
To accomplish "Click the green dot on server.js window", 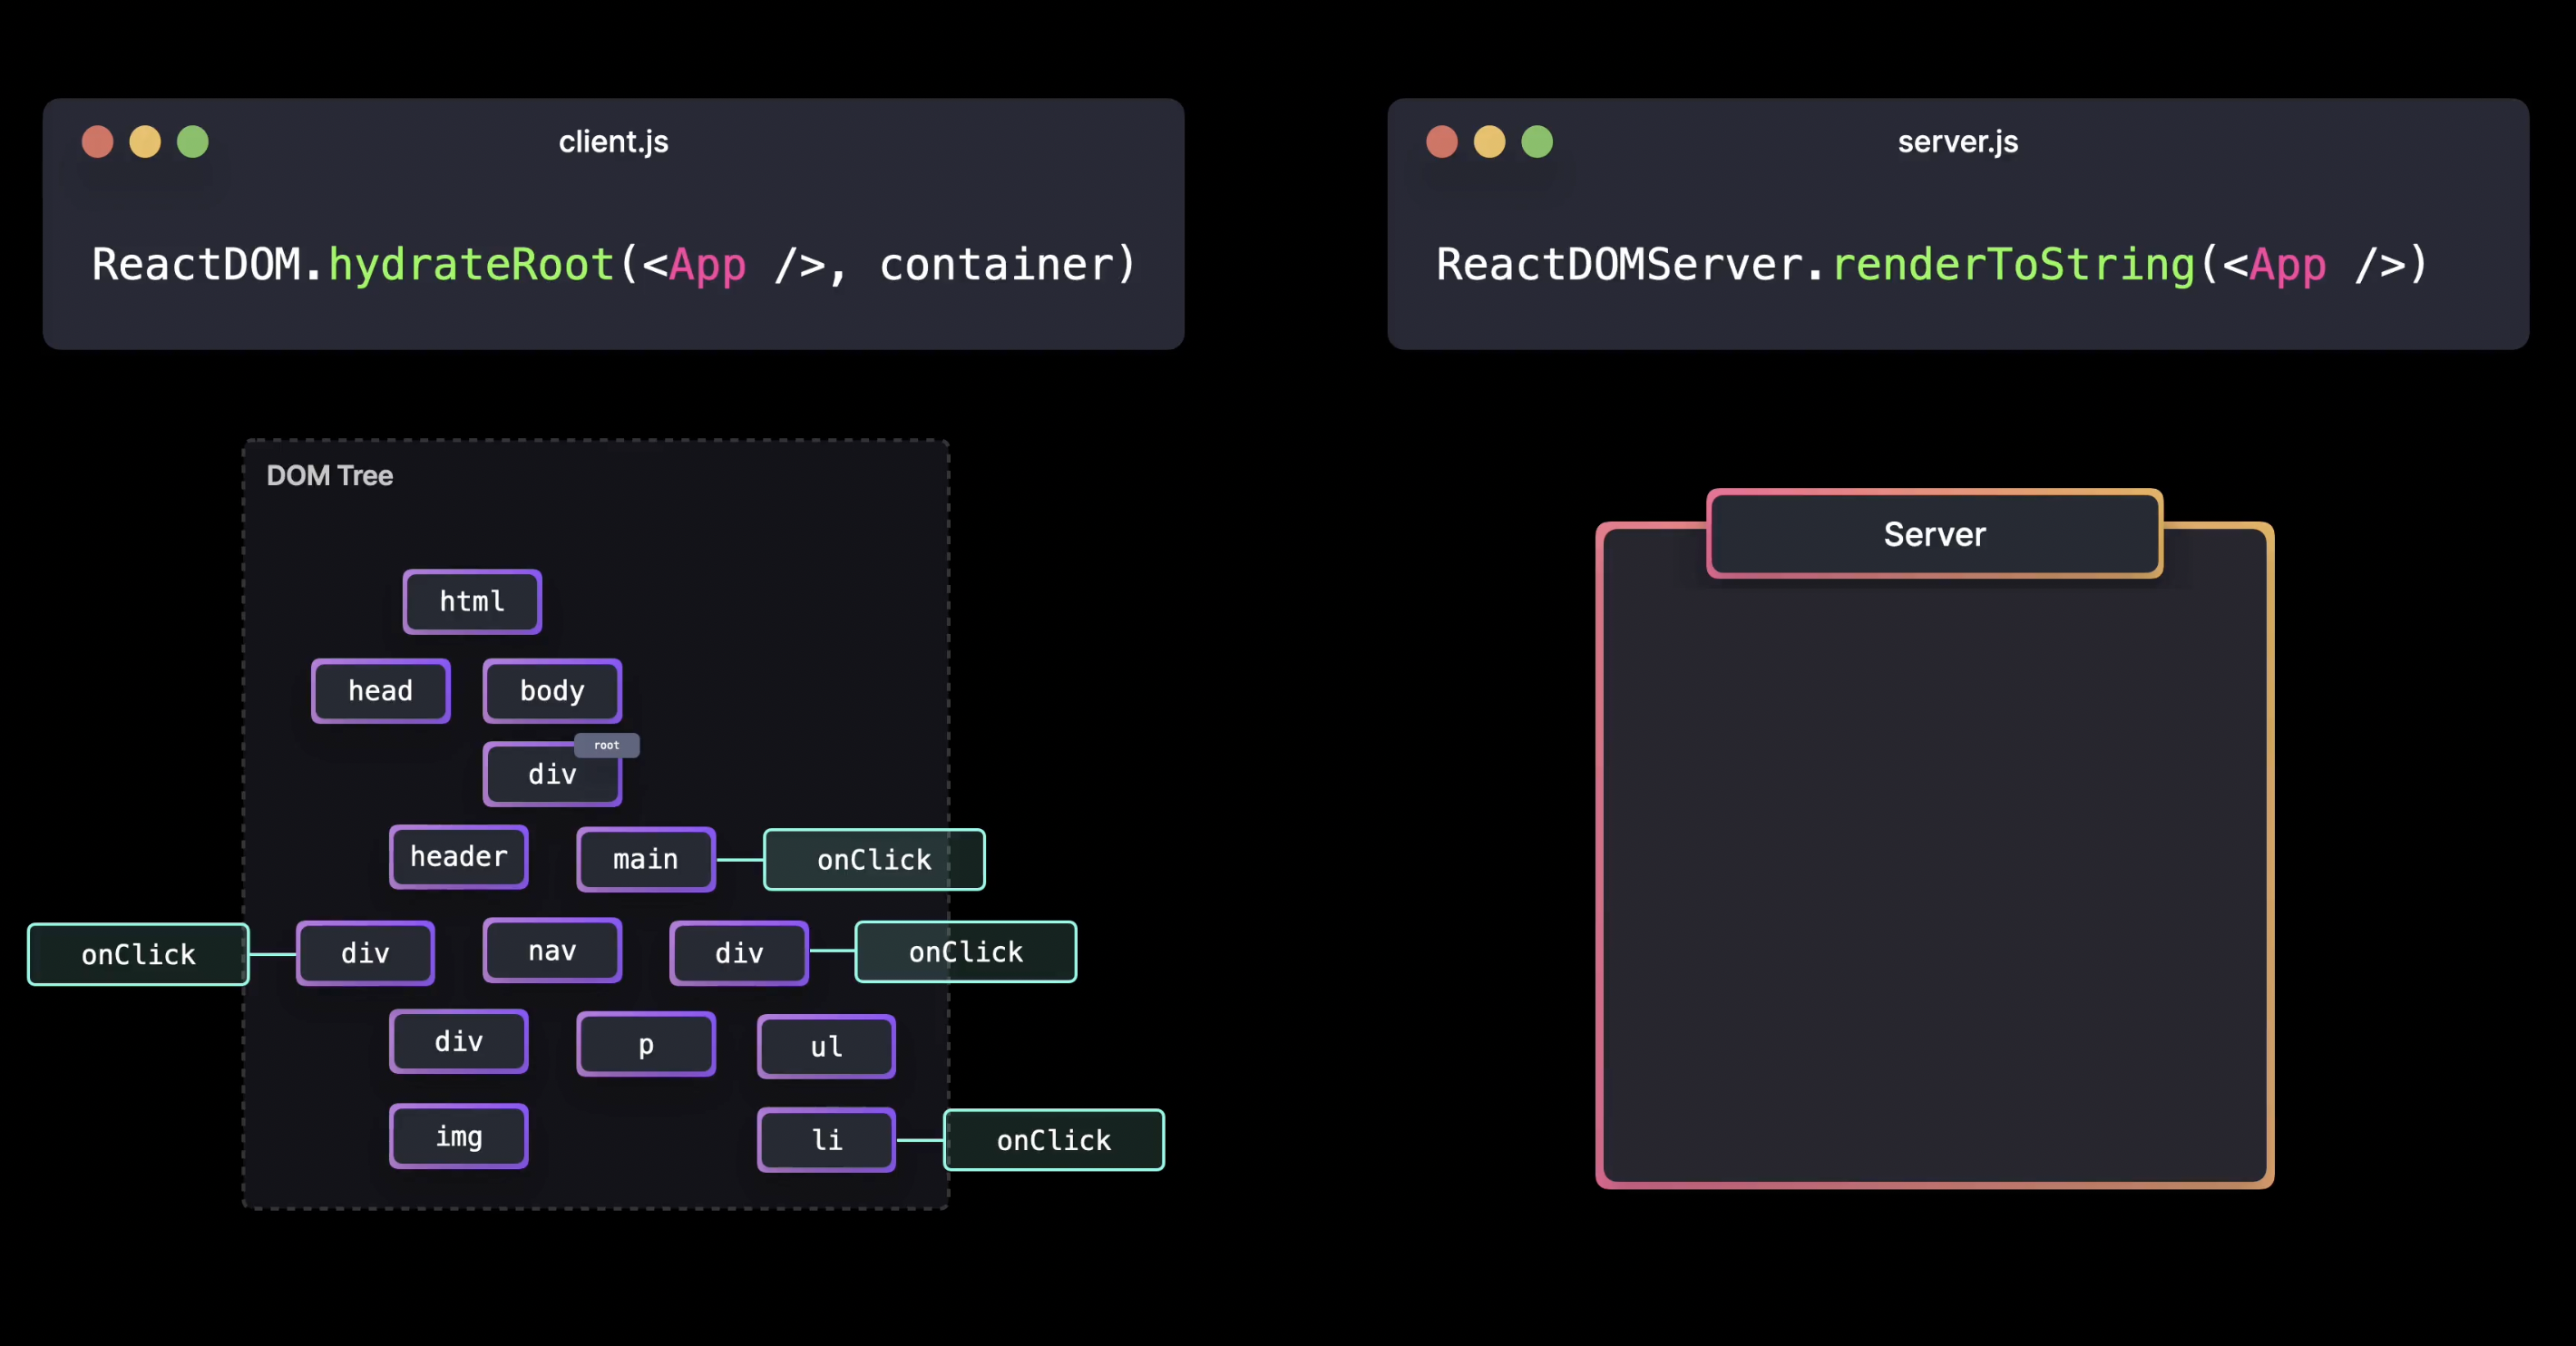I will (1537, 142).
